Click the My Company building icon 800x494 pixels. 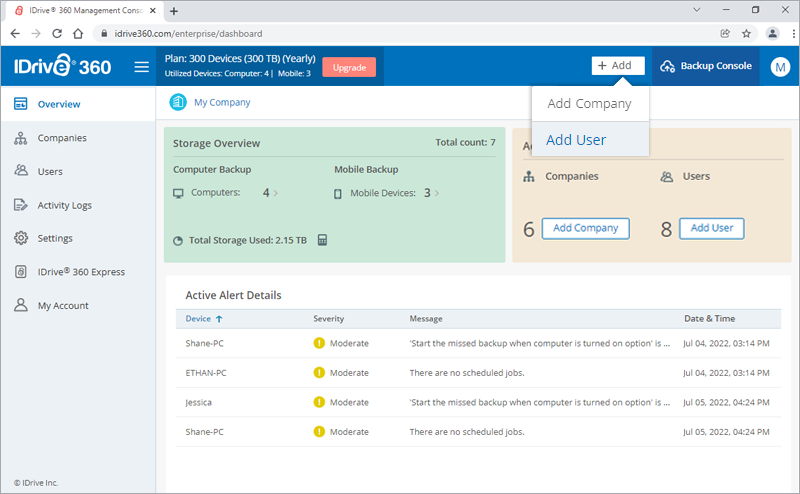click(x=178, y=102)
